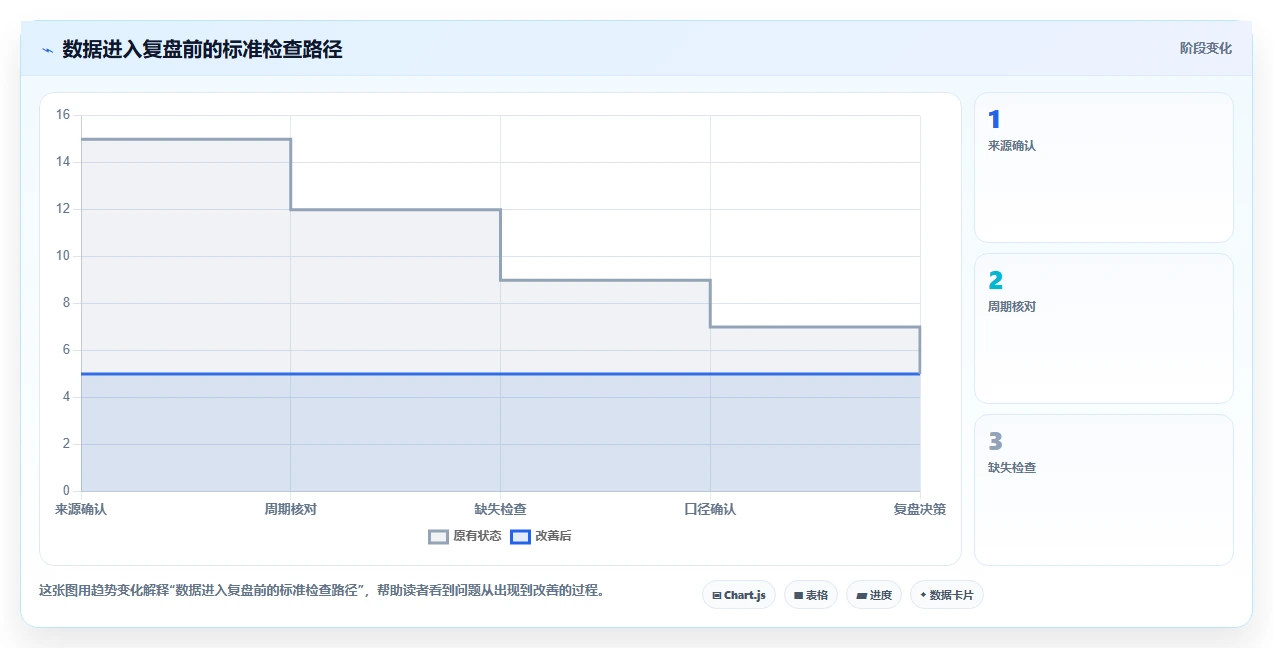Click the icon in 表格 tag

coord(798,595)
